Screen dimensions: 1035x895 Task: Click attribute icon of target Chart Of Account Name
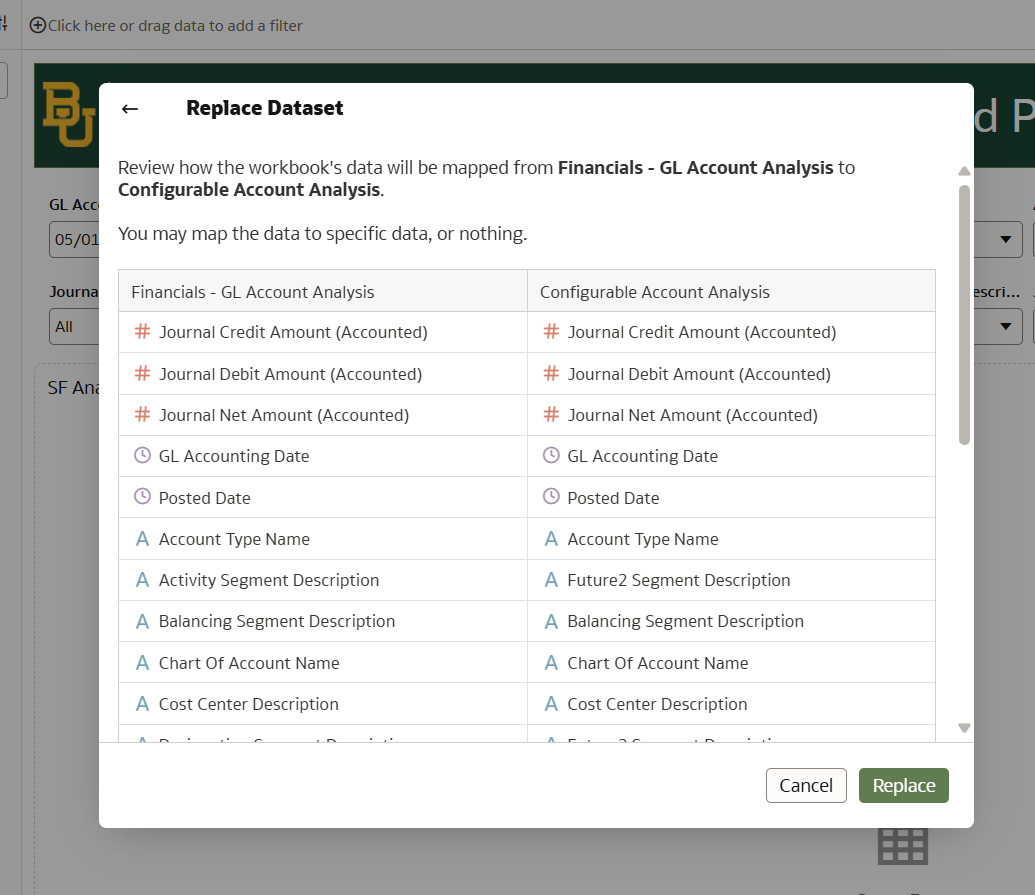click(551, 663)
